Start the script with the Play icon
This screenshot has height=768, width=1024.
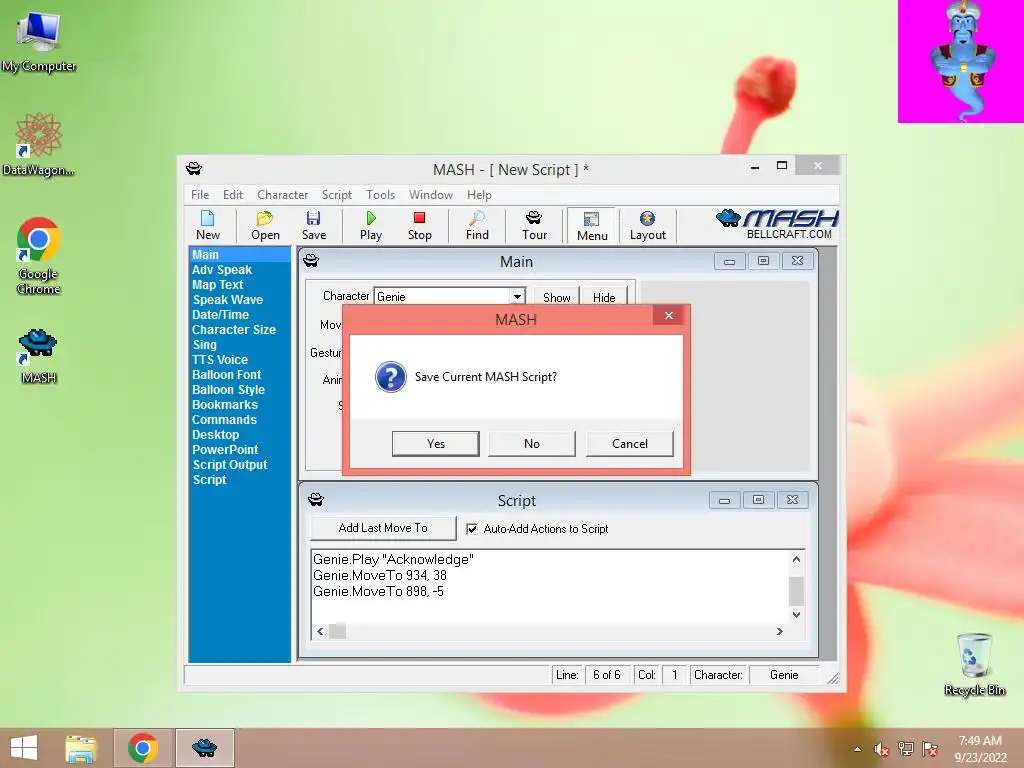click(370, 225)
